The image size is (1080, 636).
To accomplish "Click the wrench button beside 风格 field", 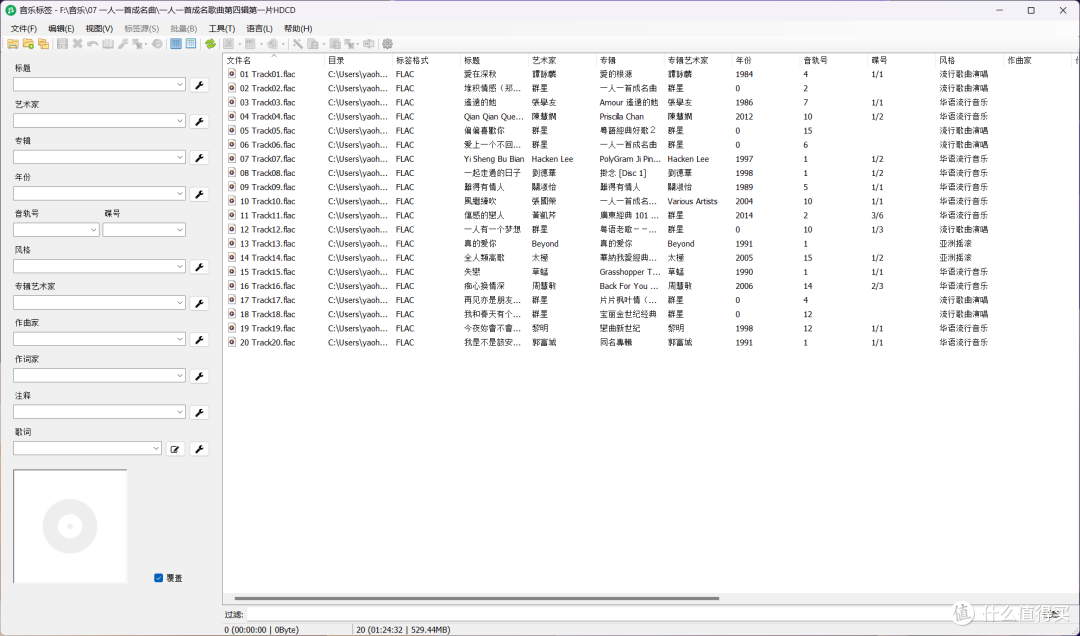I will point(199,267).
